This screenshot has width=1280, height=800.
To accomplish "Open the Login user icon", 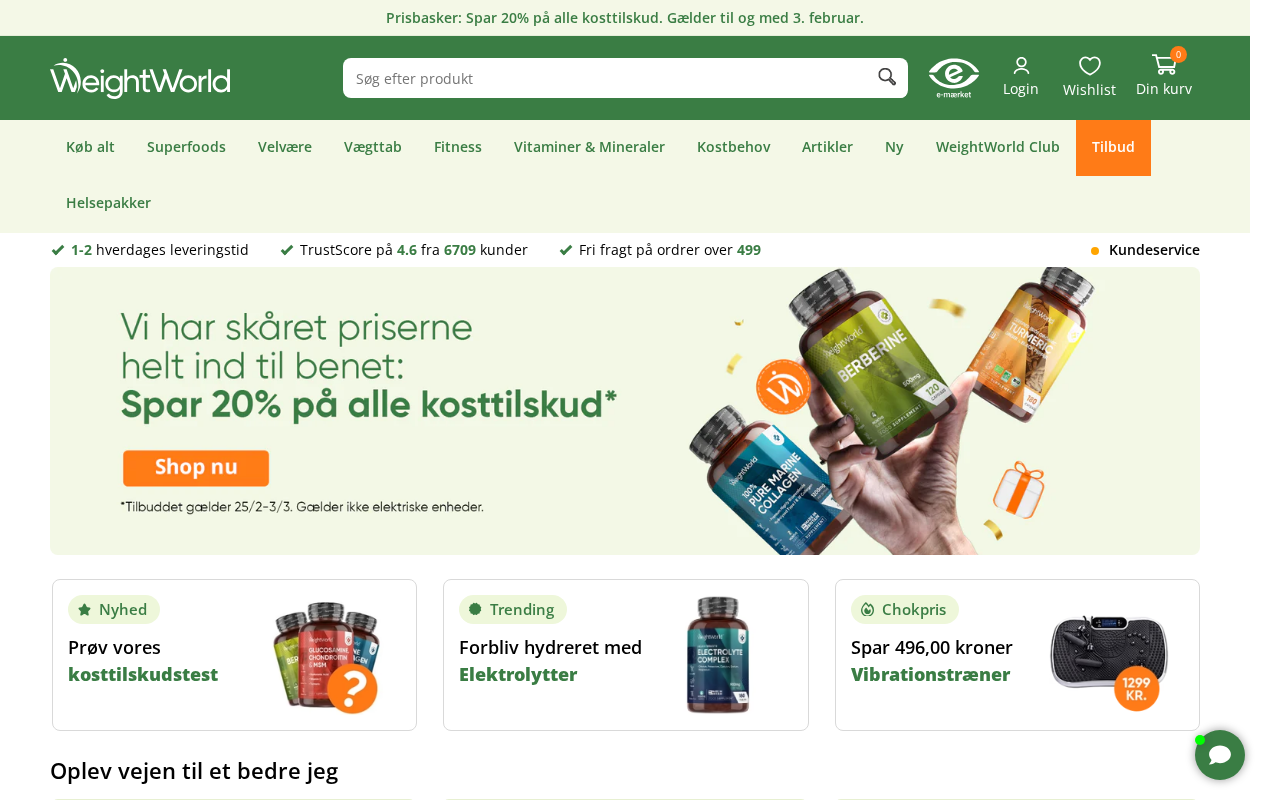I will pyautogui.click(x=1021, y=66).
